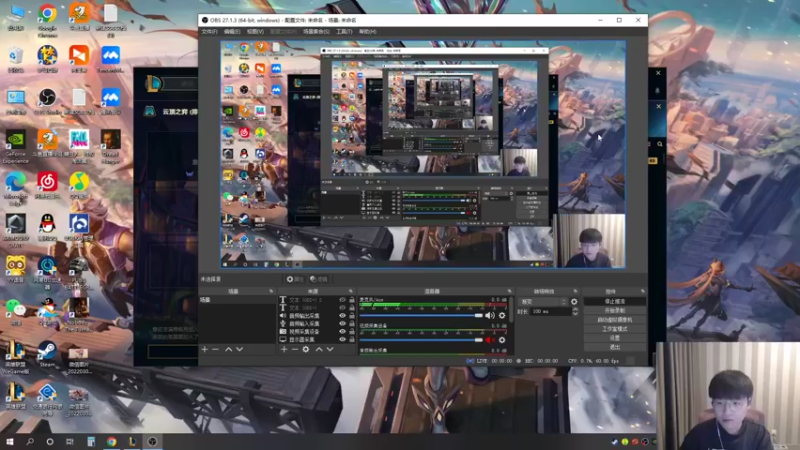This screenshot has height=450, width=800.
Task: Open the 渐变 transition dropdown
Action: (x=543, y=302)
